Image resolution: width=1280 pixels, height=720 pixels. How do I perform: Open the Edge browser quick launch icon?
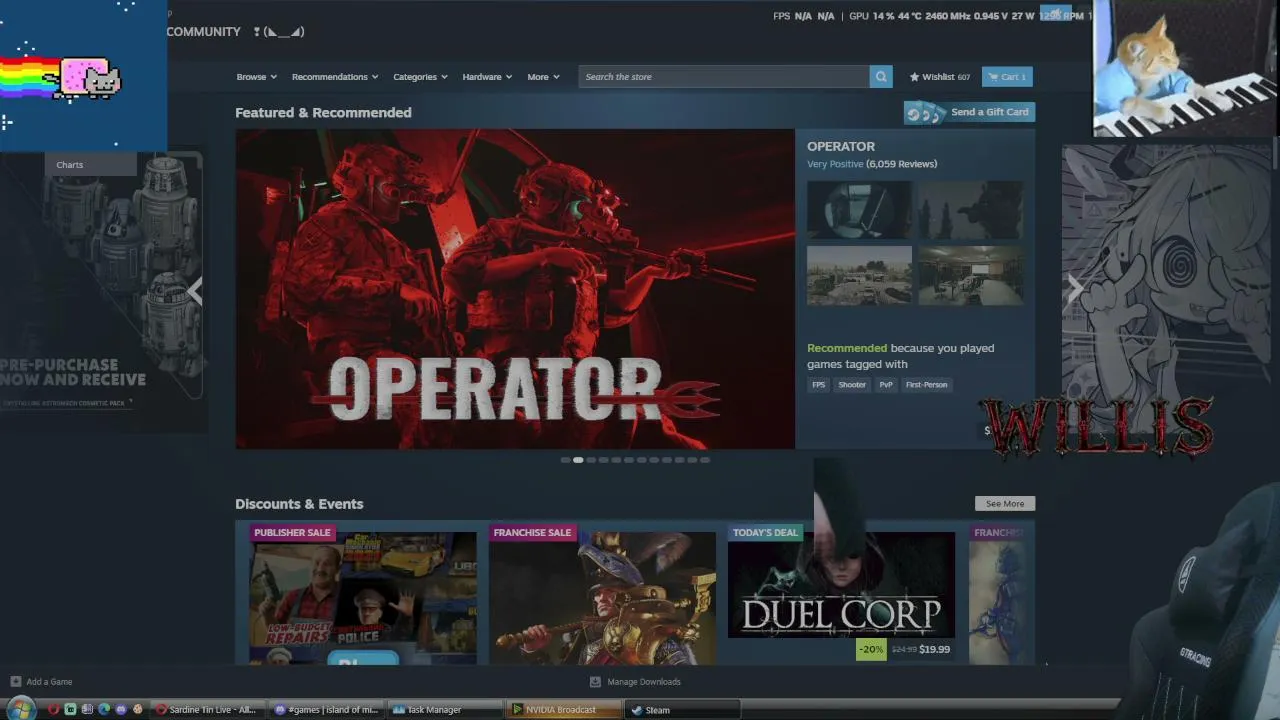click(x=104, y=710)
